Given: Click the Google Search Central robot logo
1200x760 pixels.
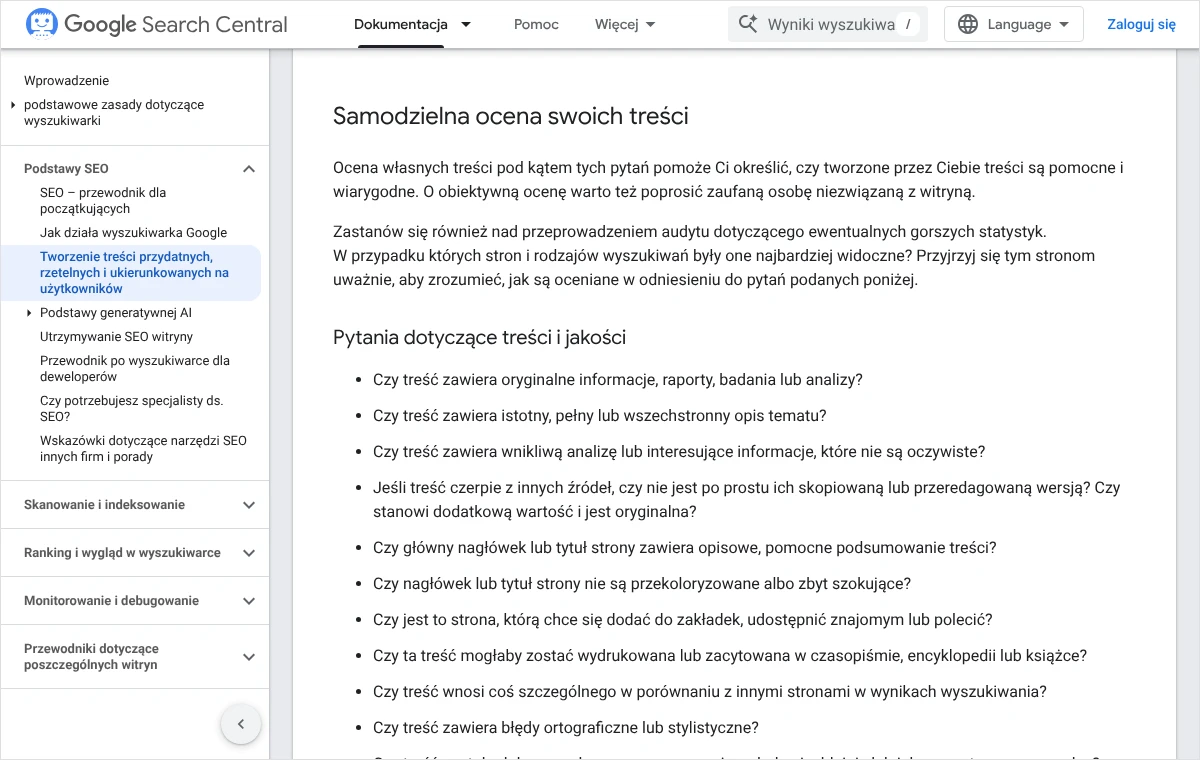Looking at the screenshot, I should tap(41, 24).
